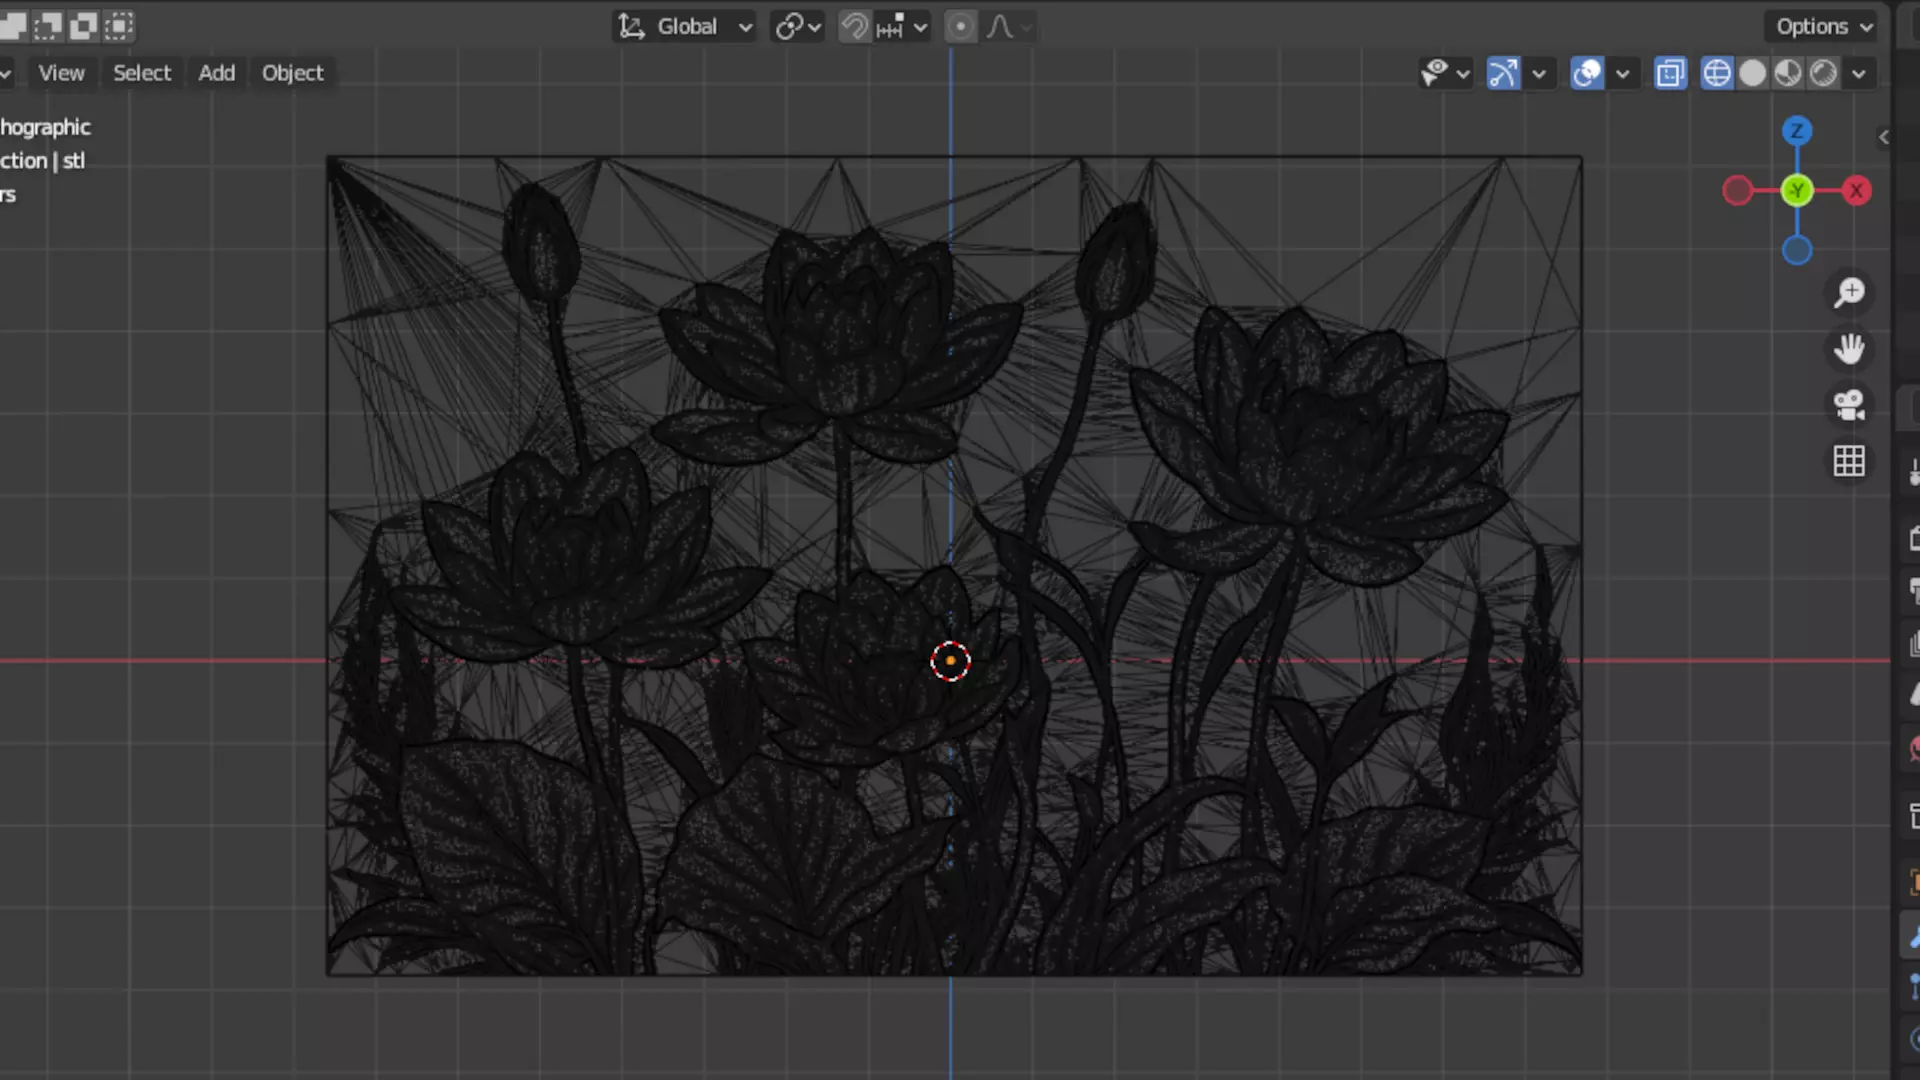Select wireframe viewport shading mode

pos(1716,73)
